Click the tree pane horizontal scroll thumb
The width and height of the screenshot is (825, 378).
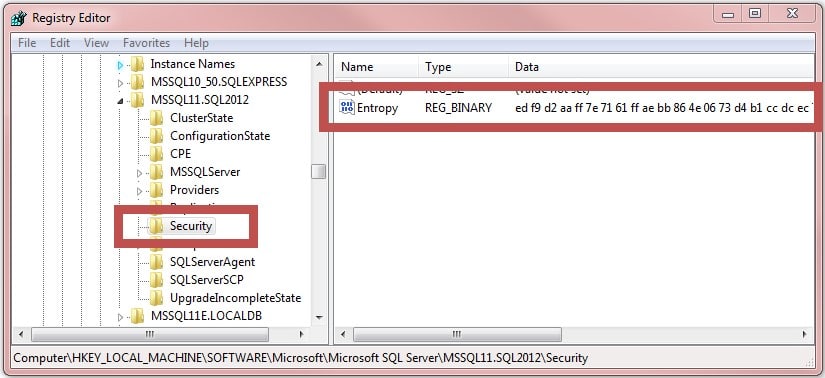coord(150,334)
